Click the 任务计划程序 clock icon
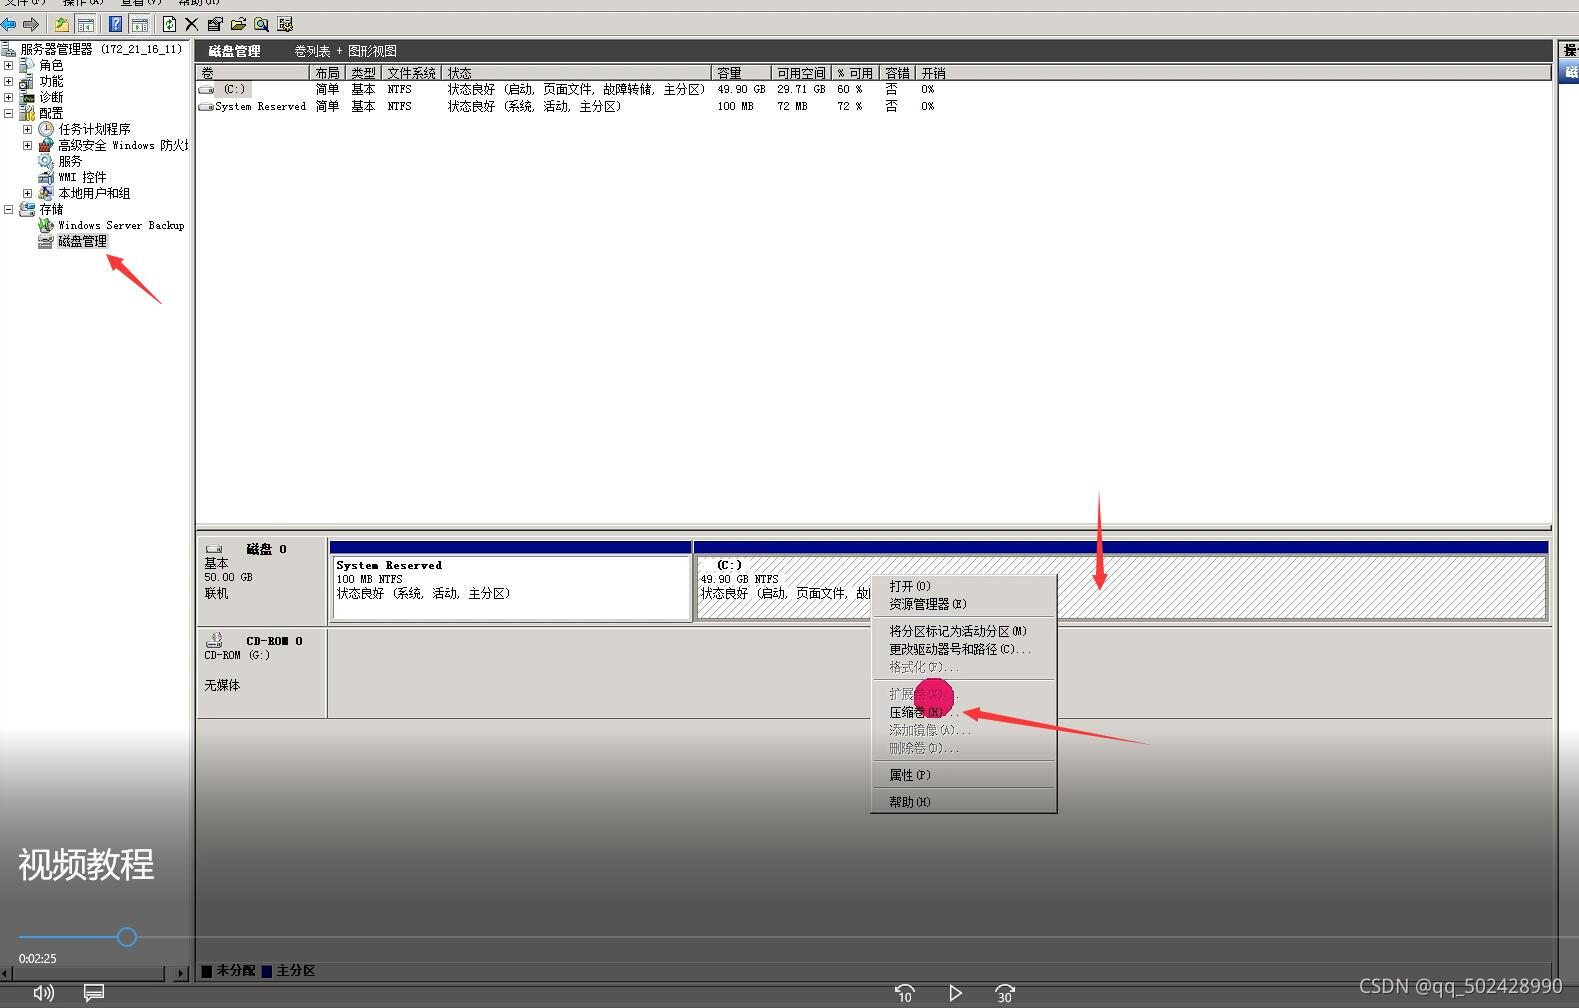The image size is (1579, 1008). click(x=46, y=129)
